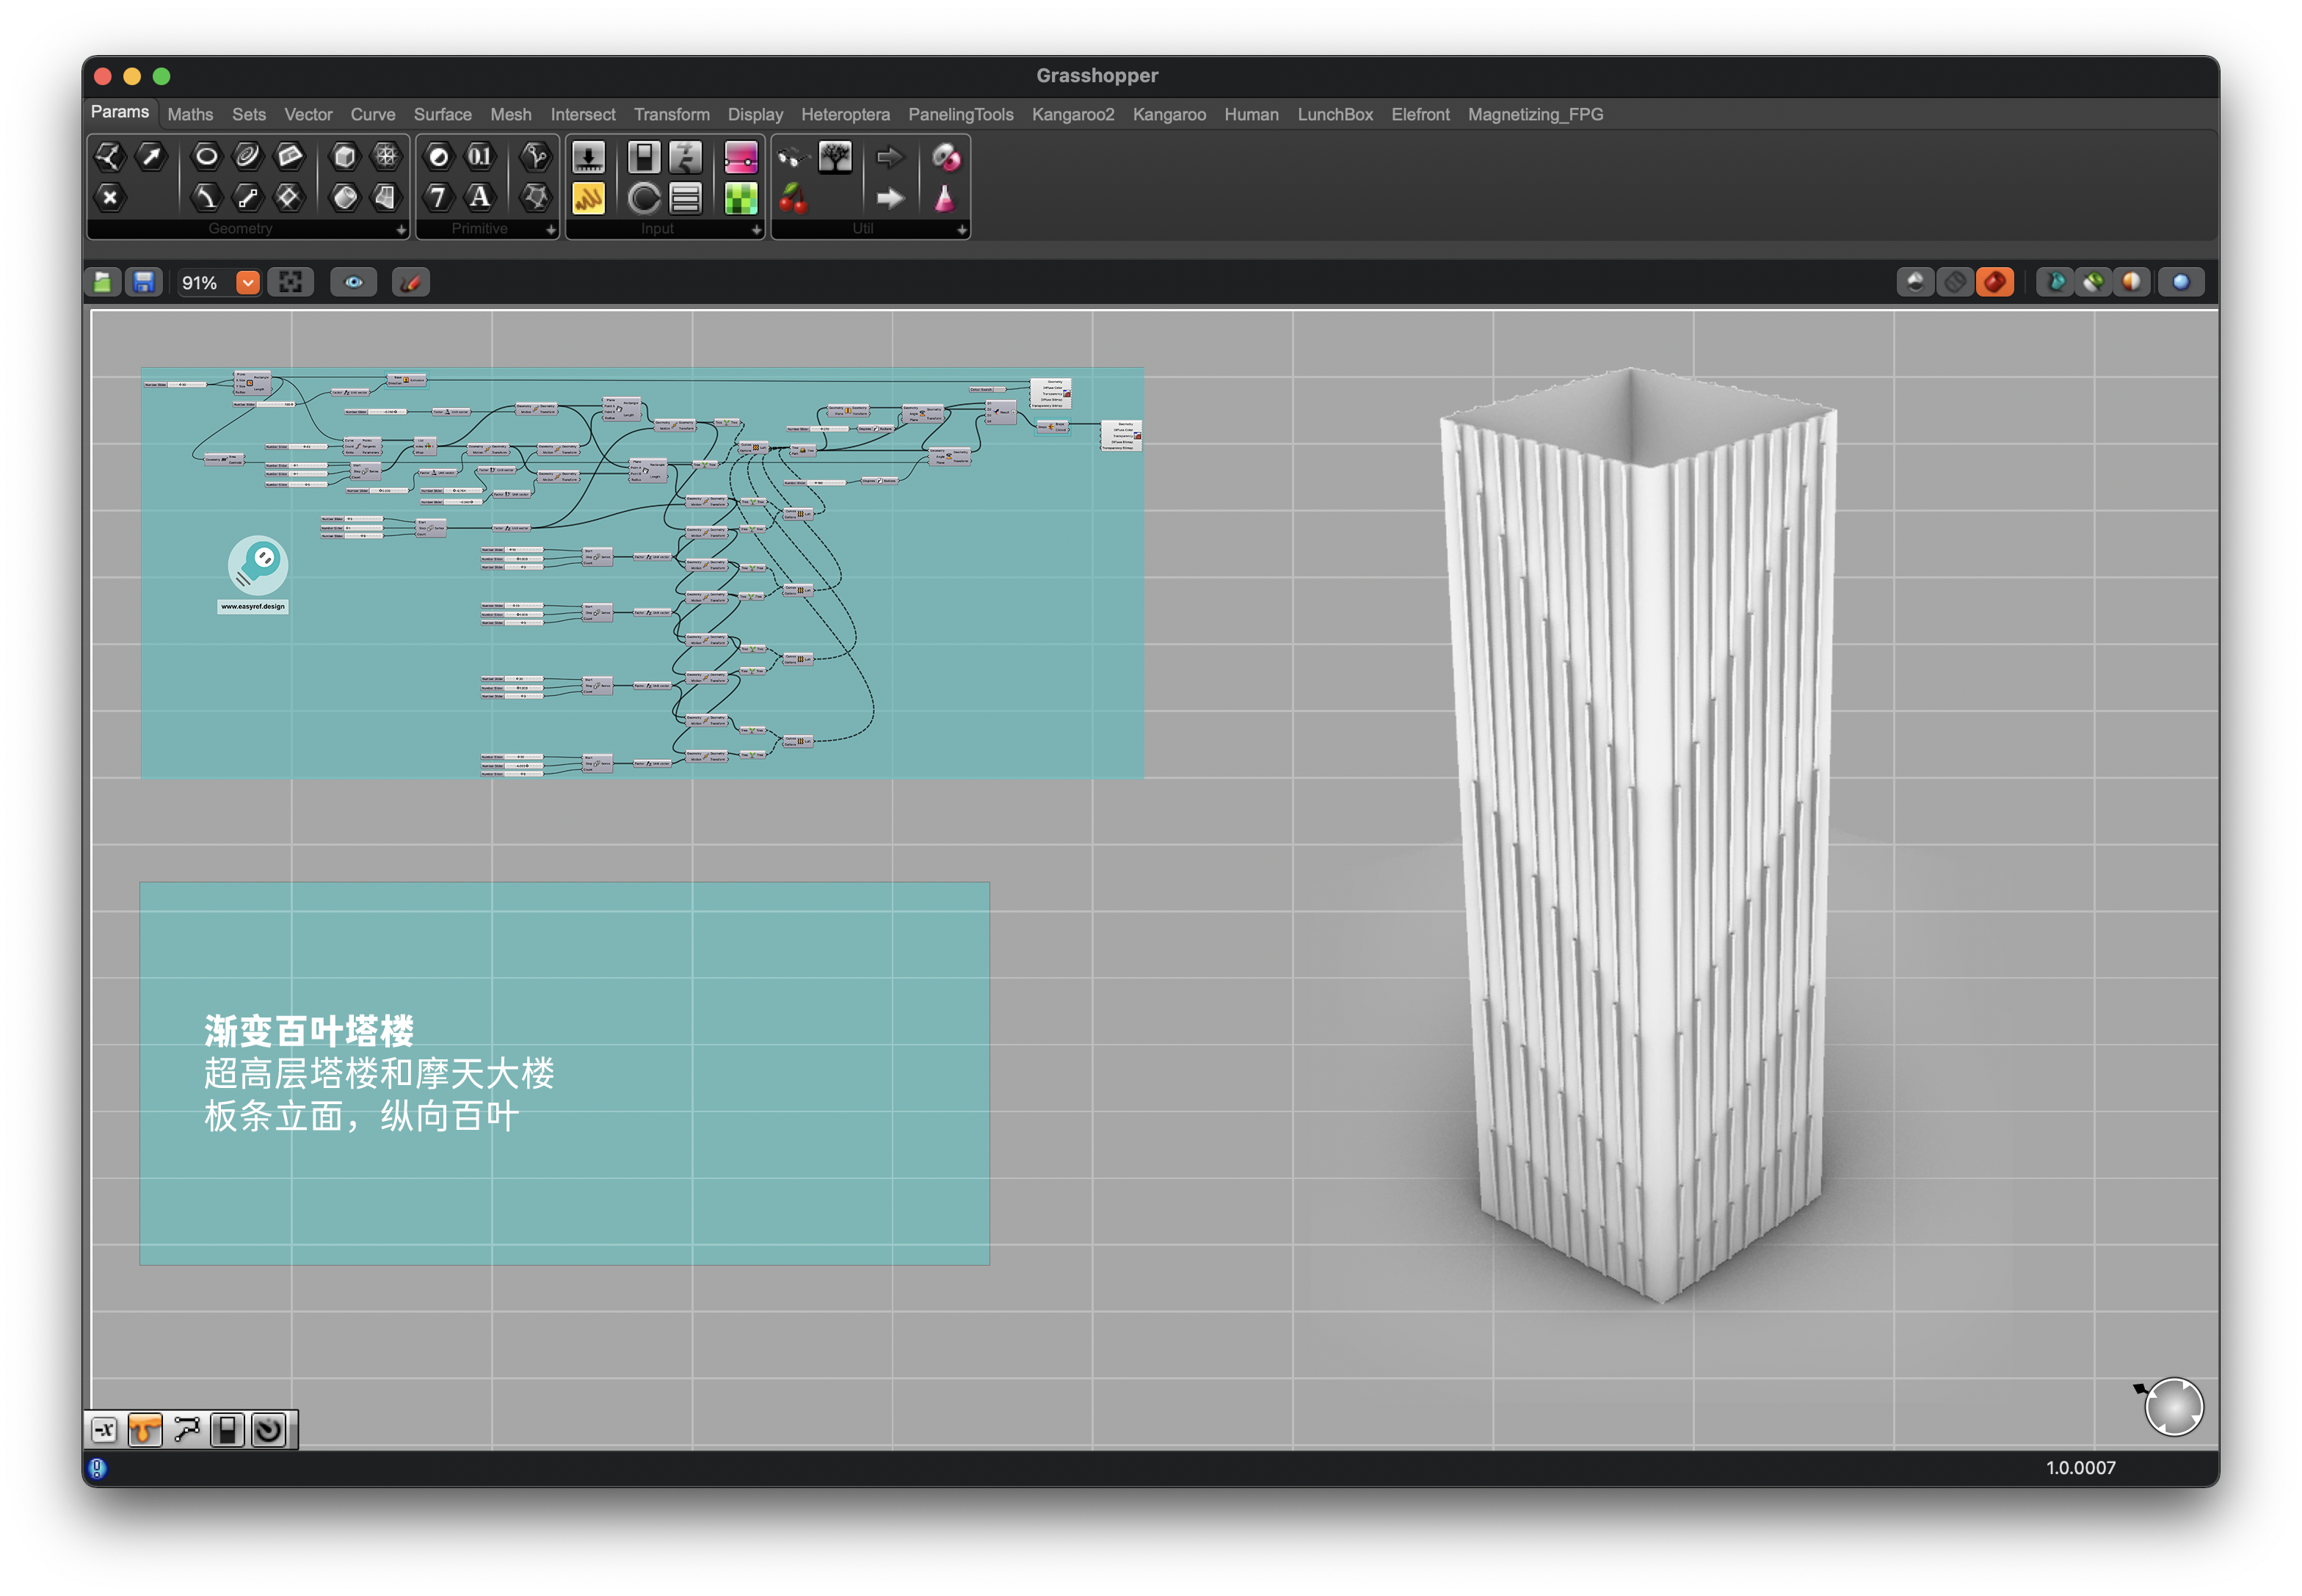This screenshot has height=1596, width=2302.
Task: Click the Tree data viewer icon
Action: pyautogui.click(x=834, y=157)
